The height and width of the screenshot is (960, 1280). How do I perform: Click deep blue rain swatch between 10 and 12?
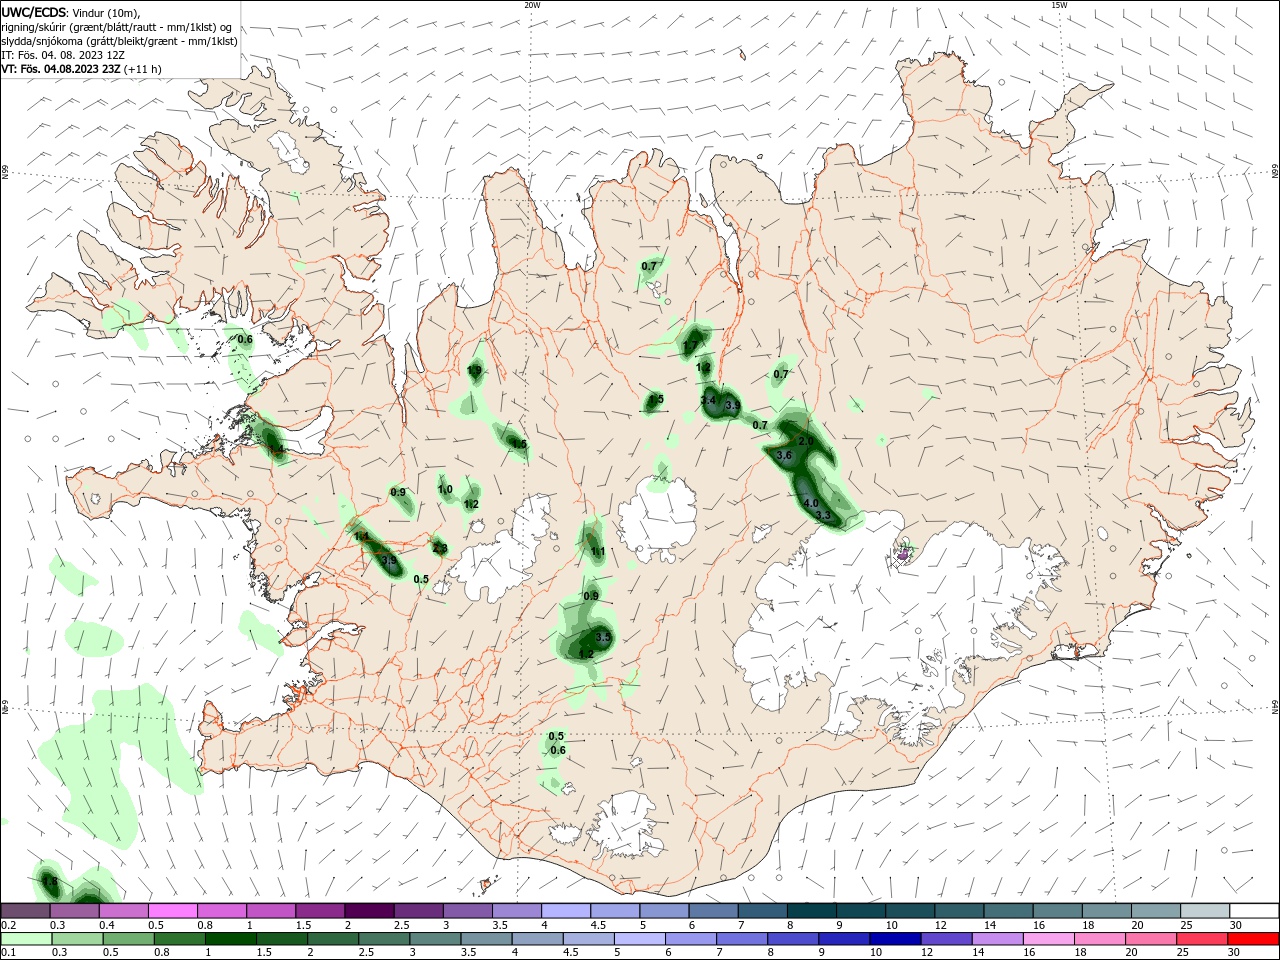[x=894, y=939]
